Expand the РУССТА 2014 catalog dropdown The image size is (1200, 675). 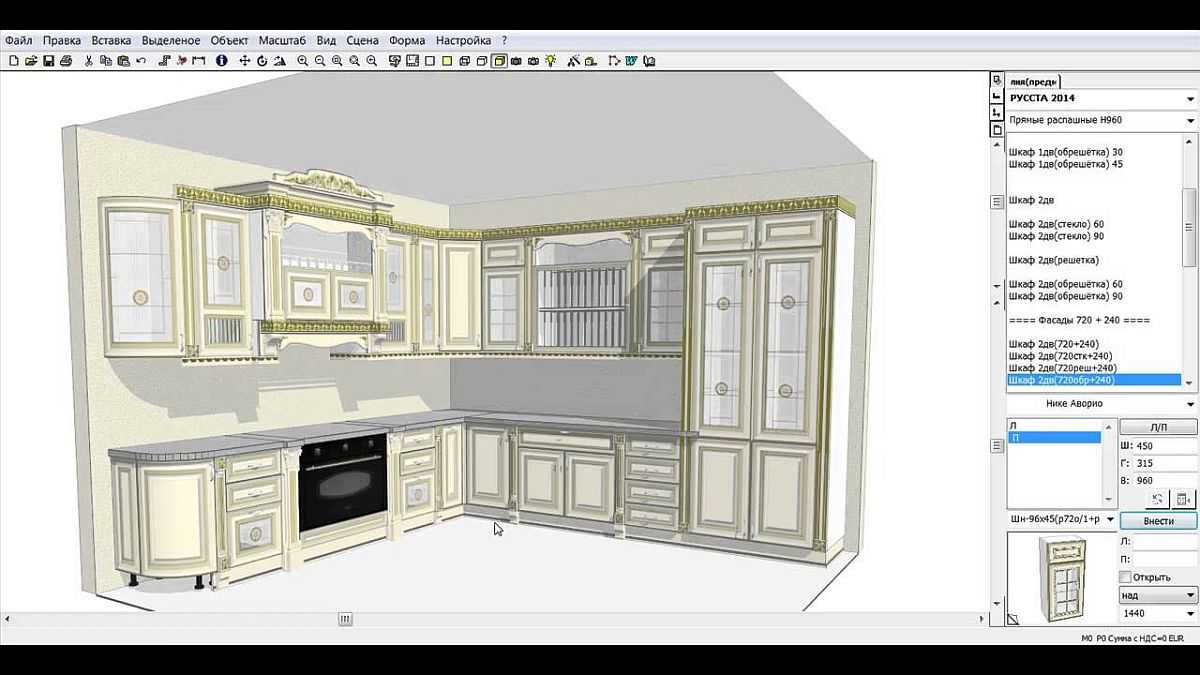[1190, 99]
